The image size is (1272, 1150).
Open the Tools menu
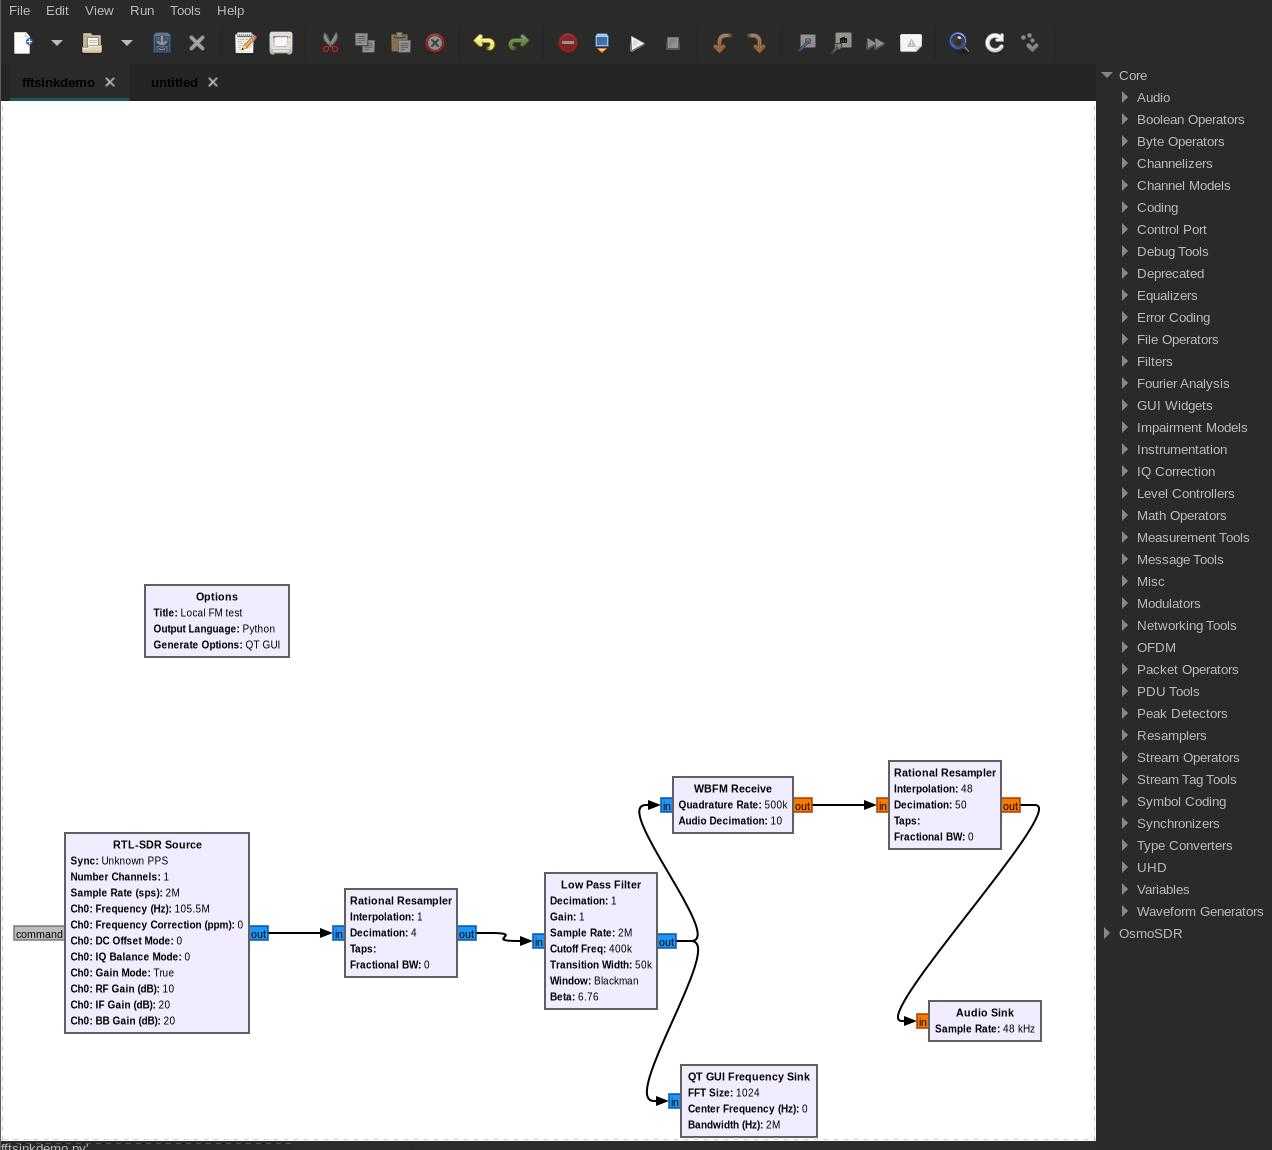(x=185, y=10)
